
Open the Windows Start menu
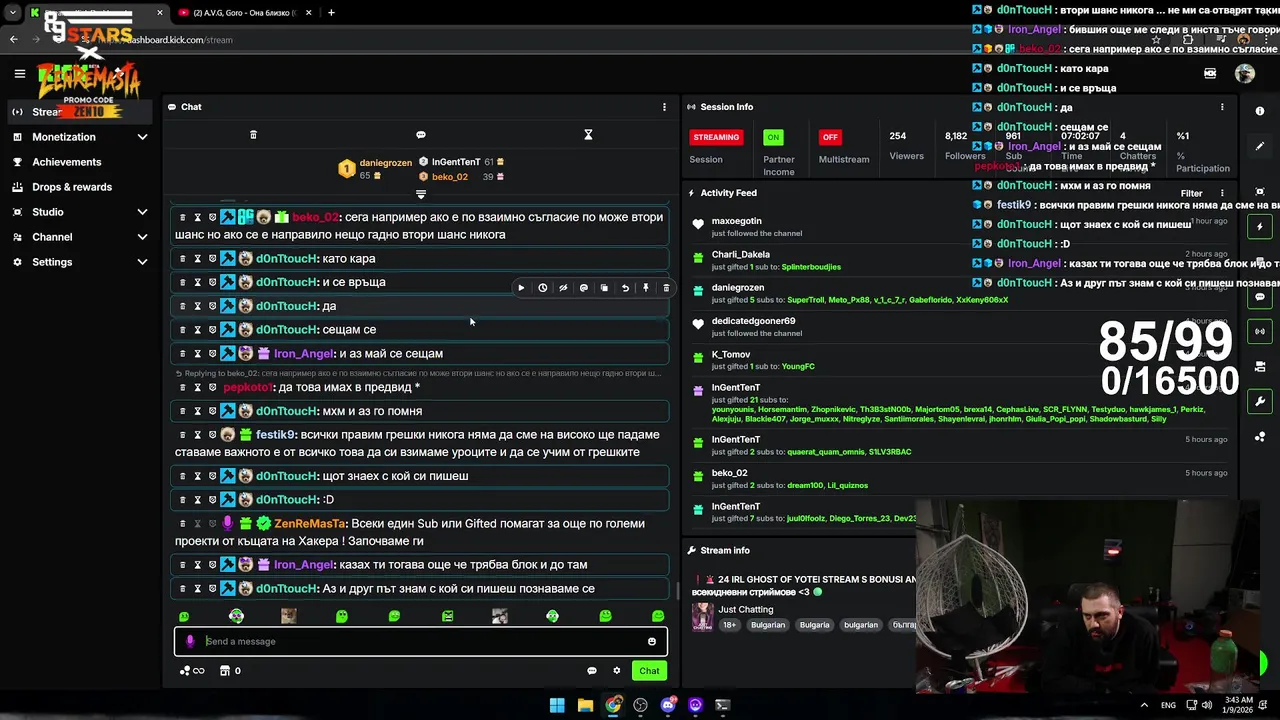pos(557,705)
